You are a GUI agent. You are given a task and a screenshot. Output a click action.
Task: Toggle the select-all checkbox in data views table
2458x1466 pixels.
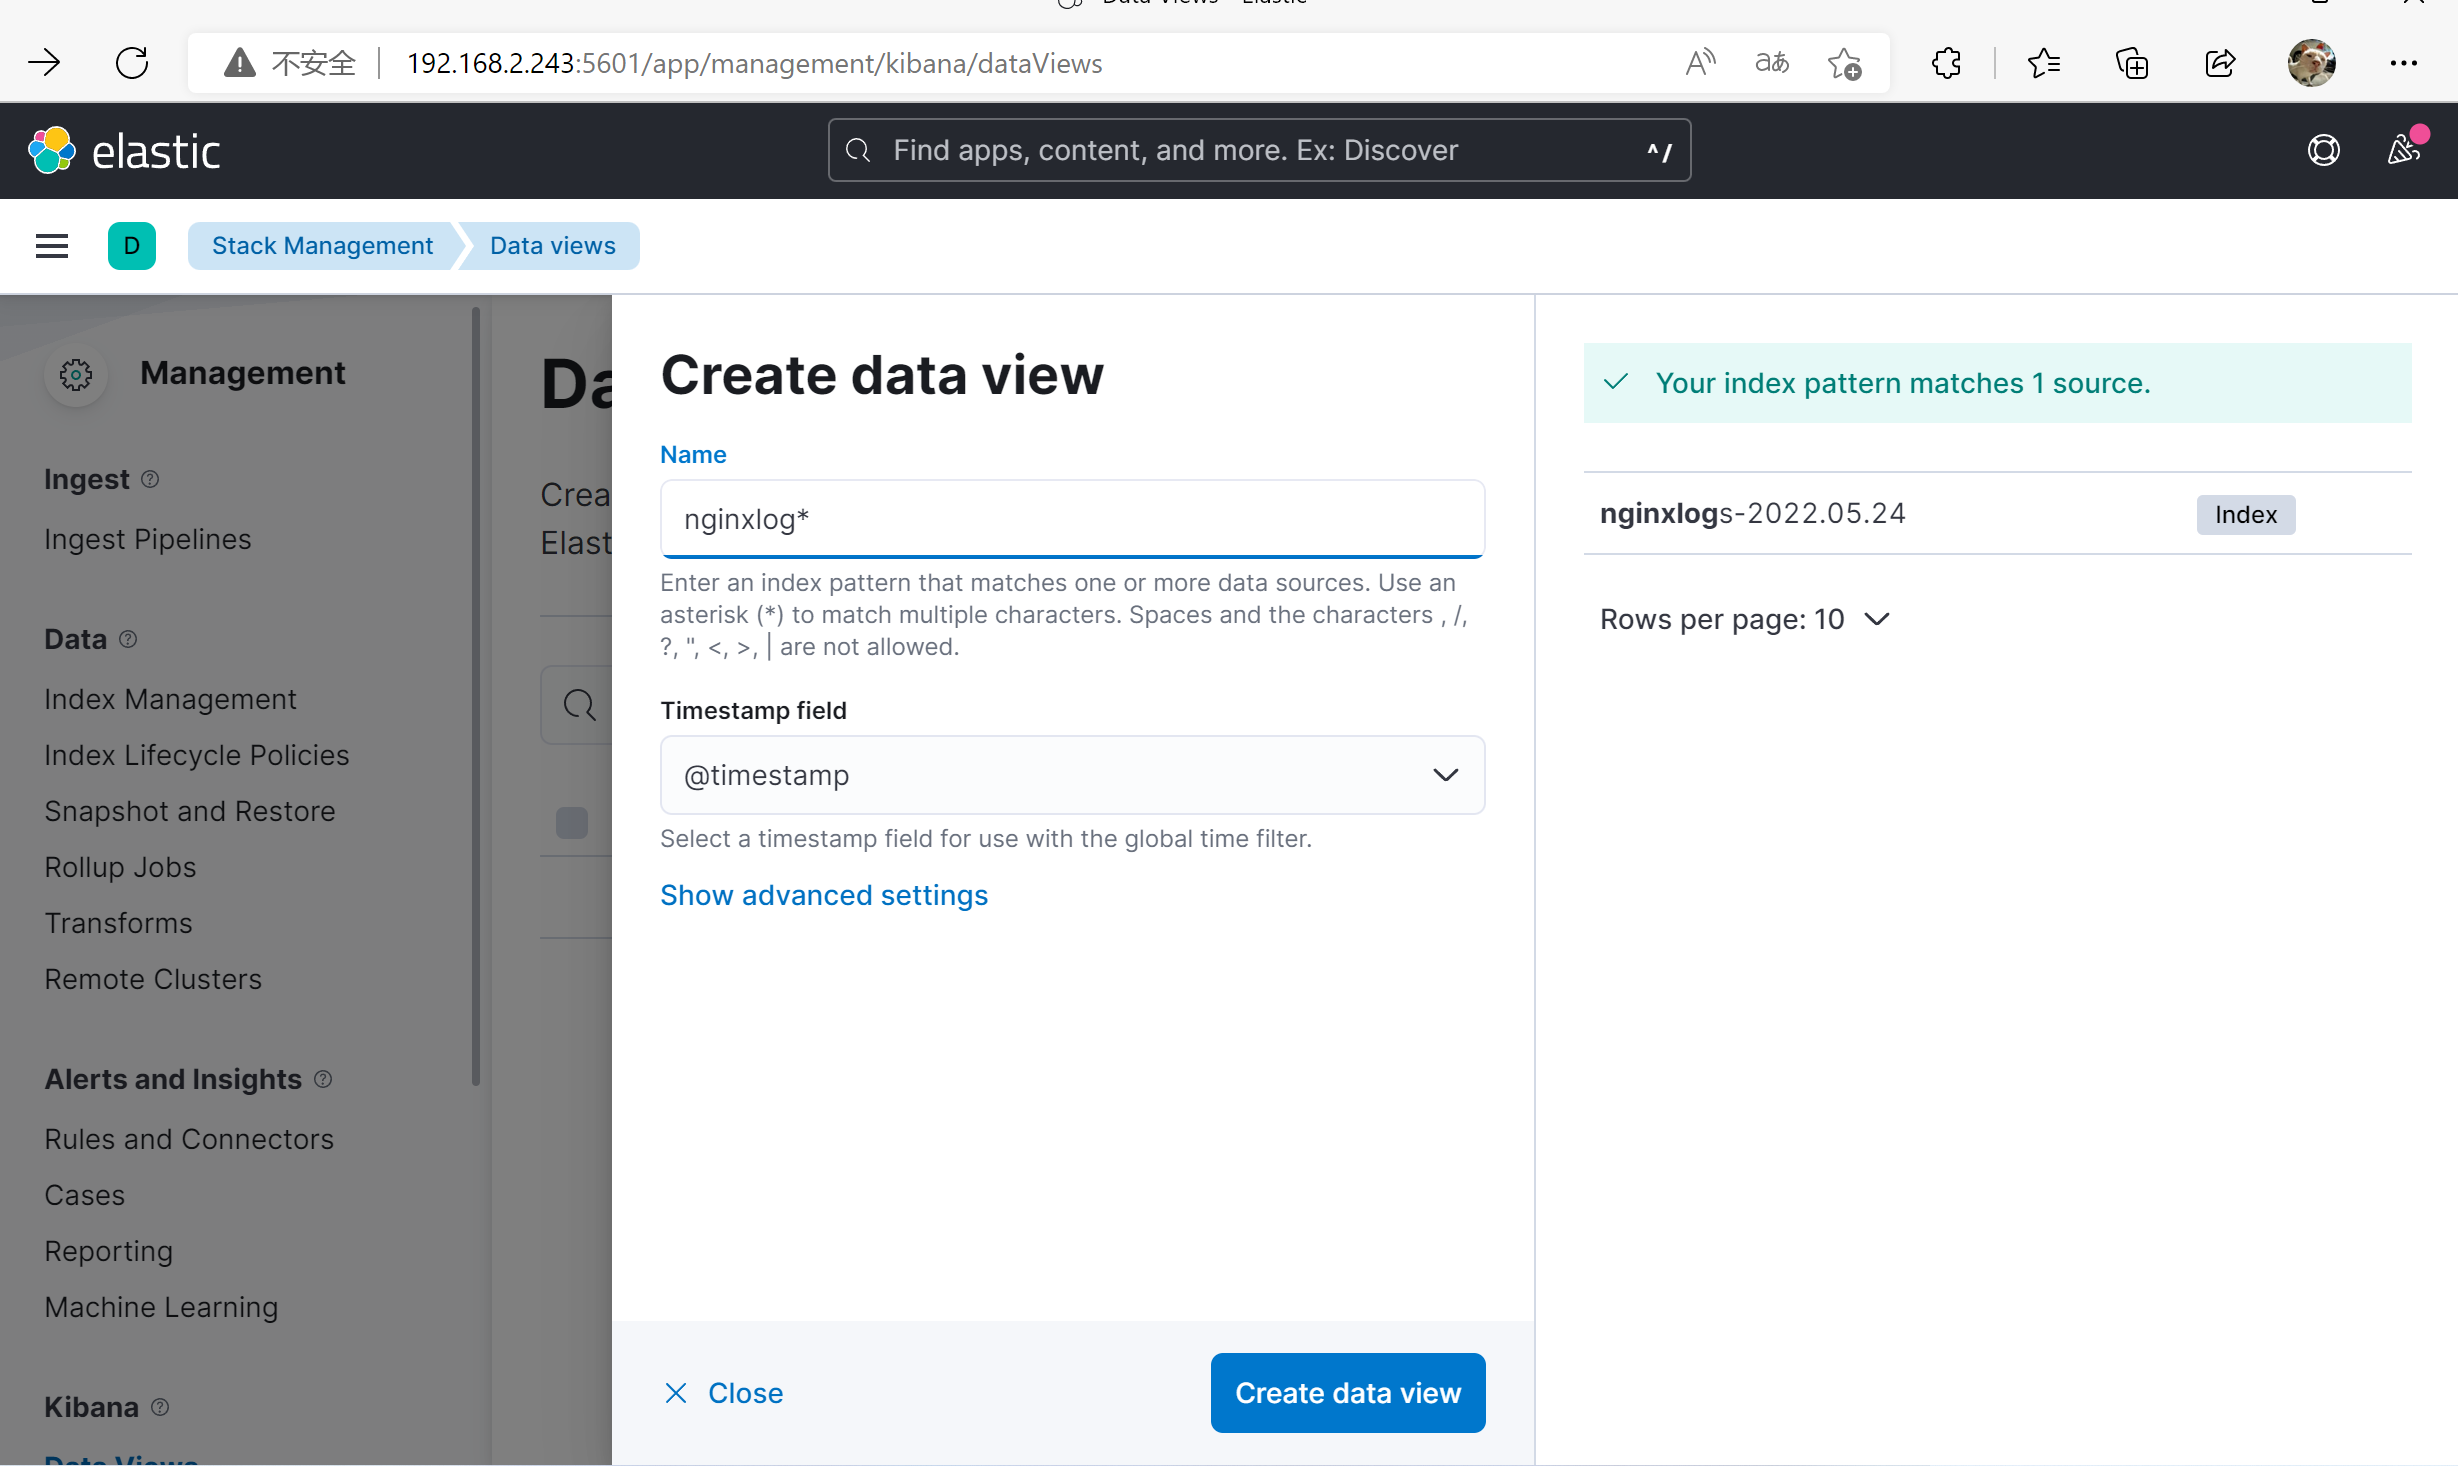tap(572, 823)
